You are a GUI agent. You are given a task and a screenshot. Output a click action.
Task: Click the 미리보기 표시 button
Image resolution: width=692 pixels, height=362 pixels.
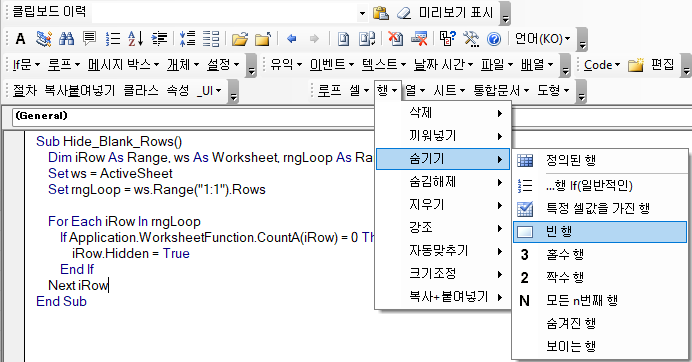pos(456,13)
